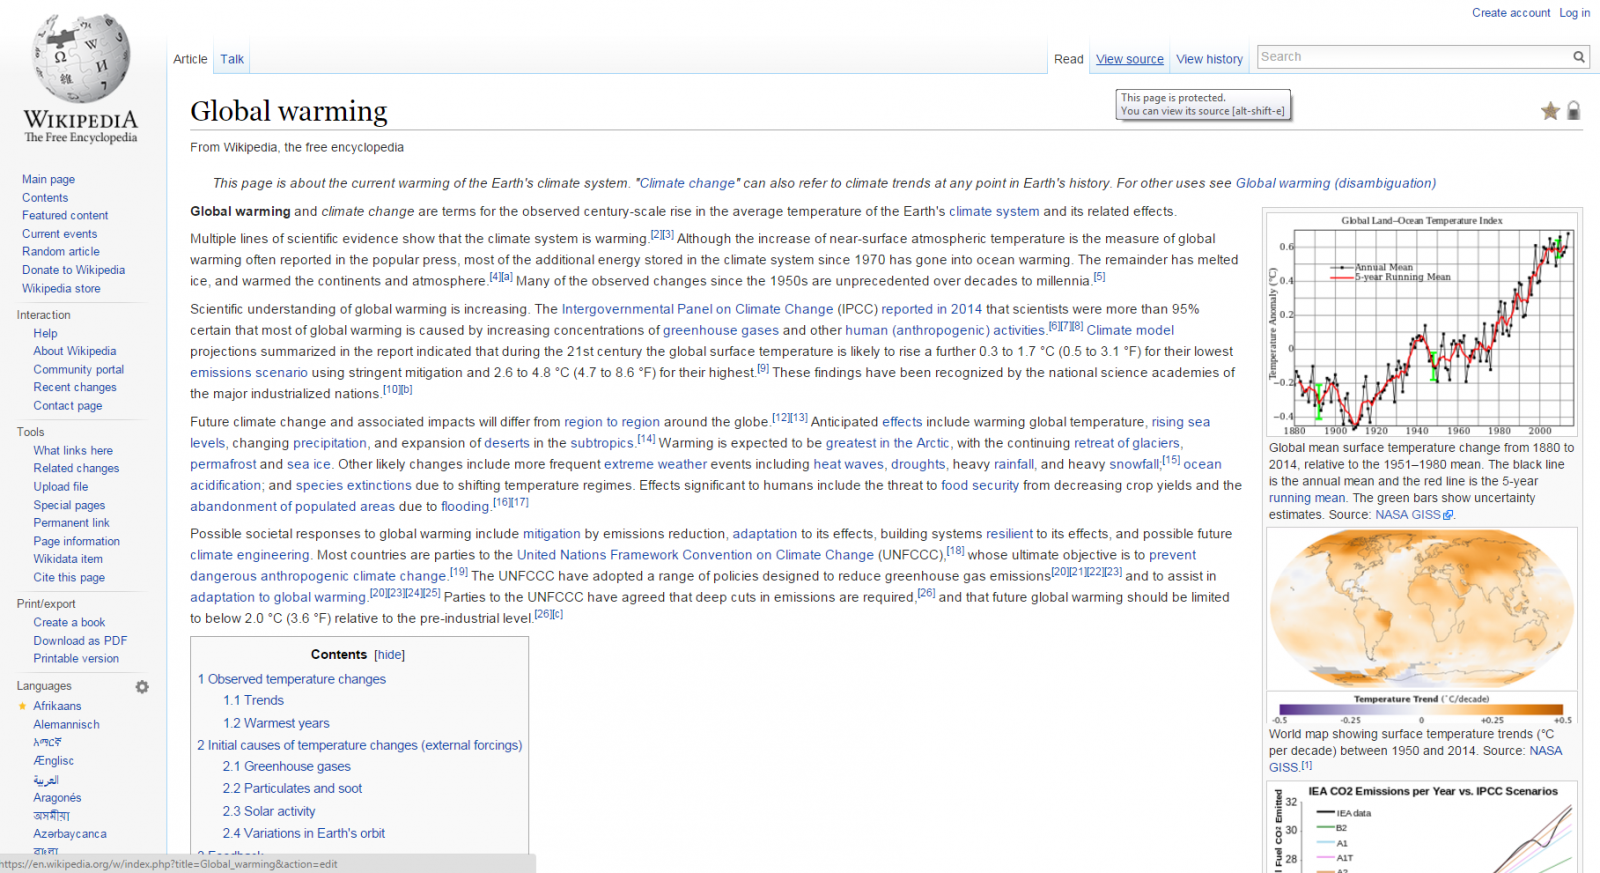Open the About Wikipedia link
This screenshot has height=873, width=1600.
click(75, 352)
